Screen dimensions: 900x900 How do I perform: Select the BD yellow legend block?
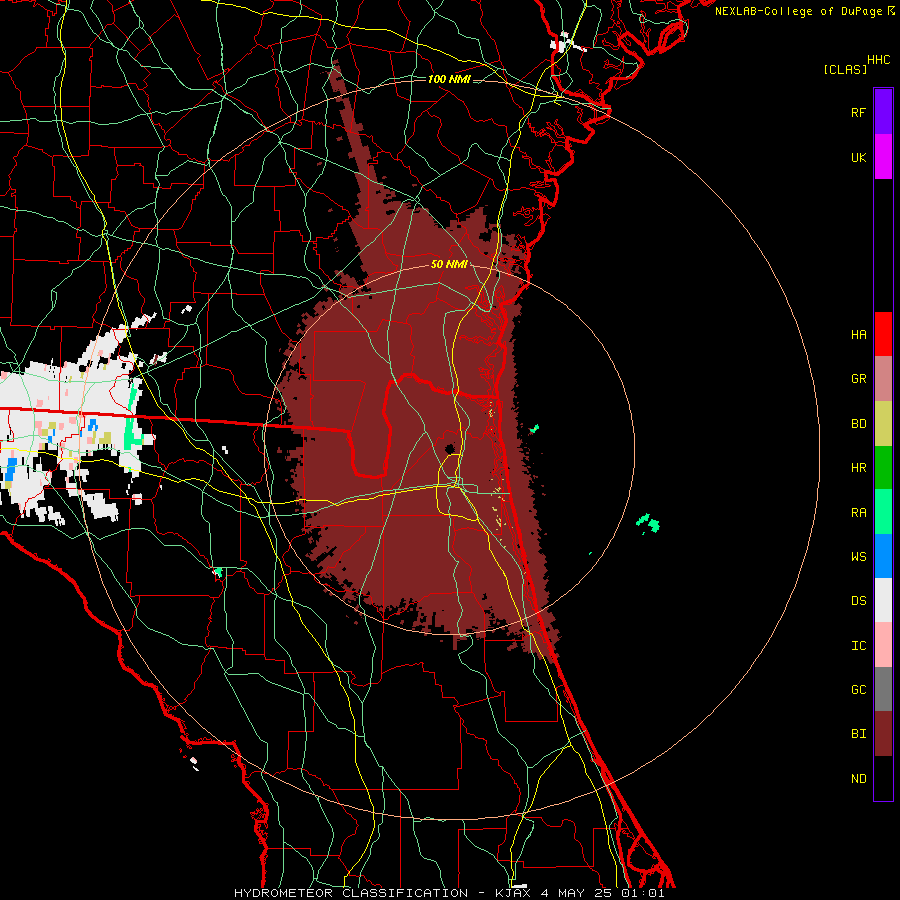point(883,424)
